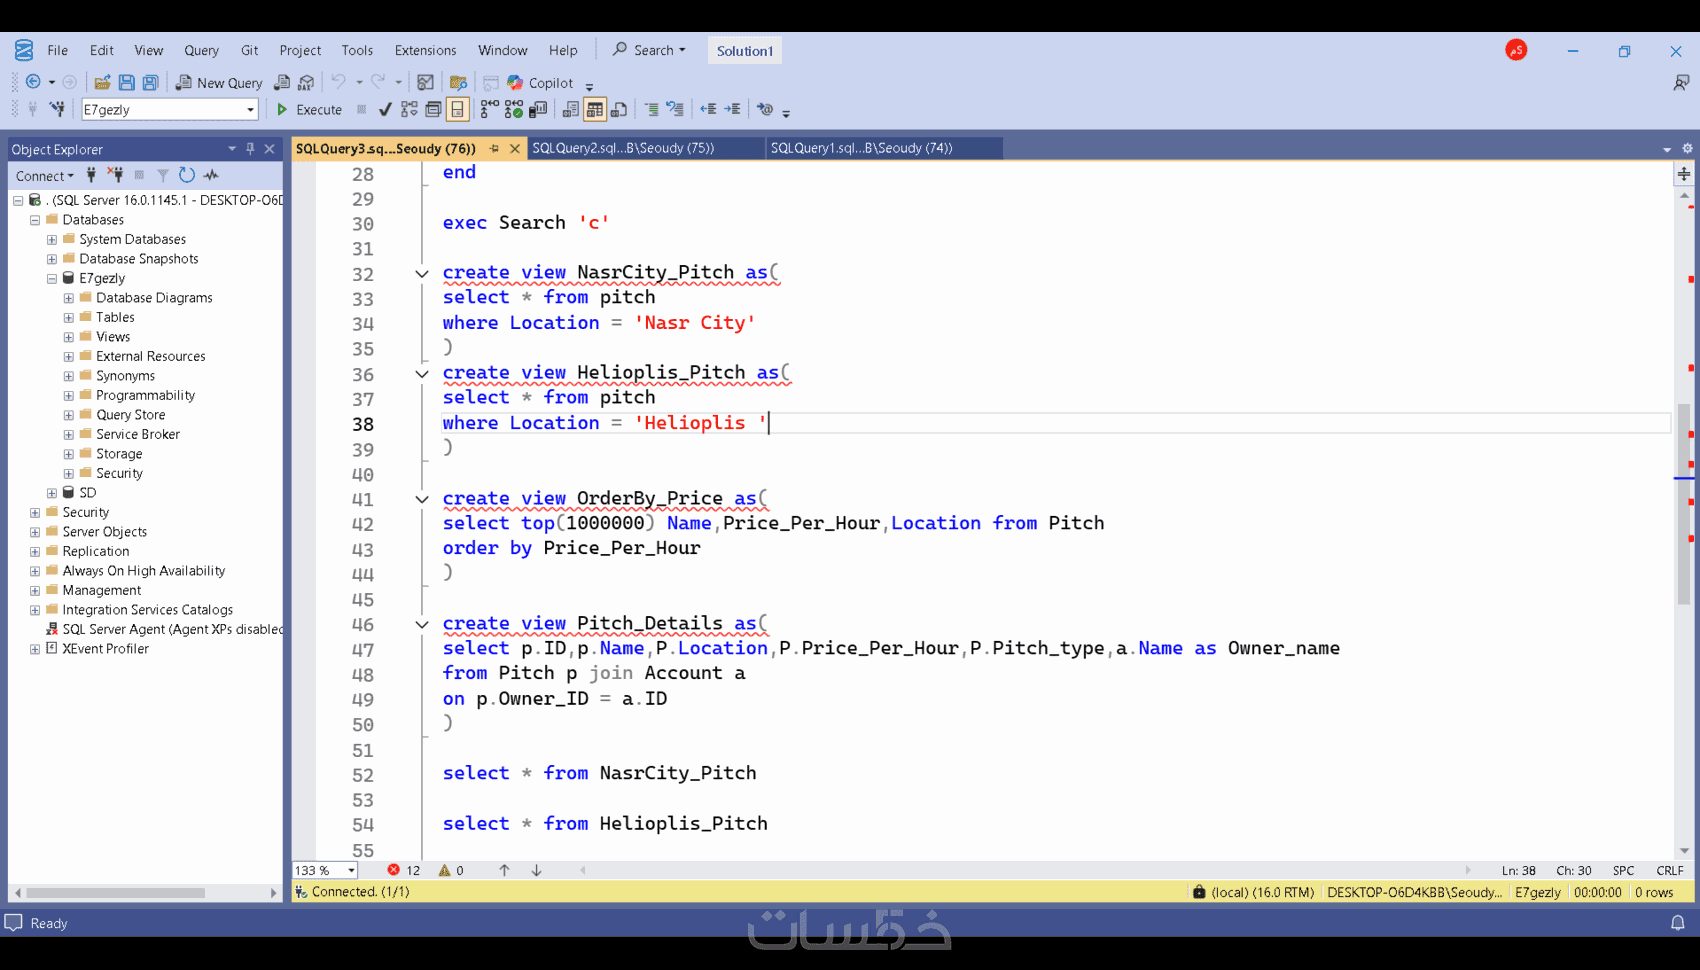Collapse the E7gezly database node
The image size is (1700, 970).
[x=52, y=278]
